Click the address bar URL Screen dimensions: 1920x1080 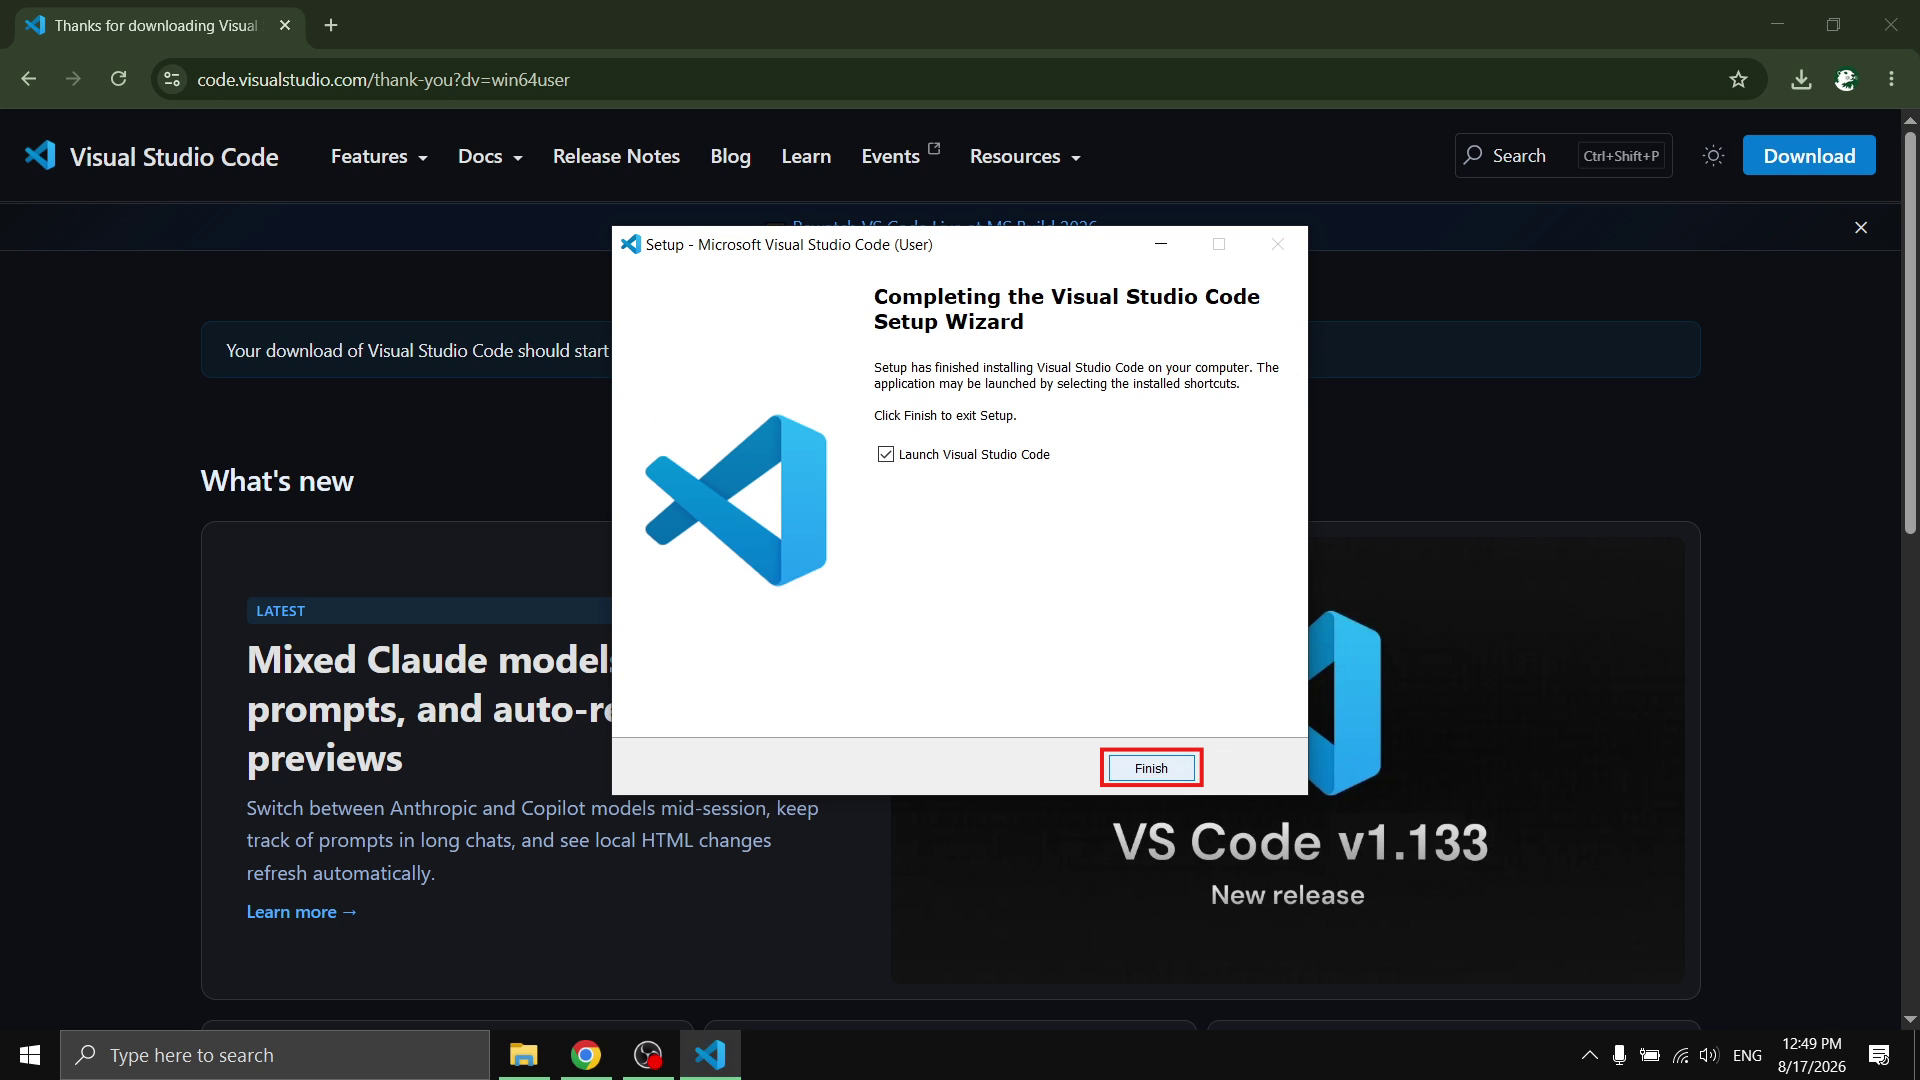click(383, 79)
